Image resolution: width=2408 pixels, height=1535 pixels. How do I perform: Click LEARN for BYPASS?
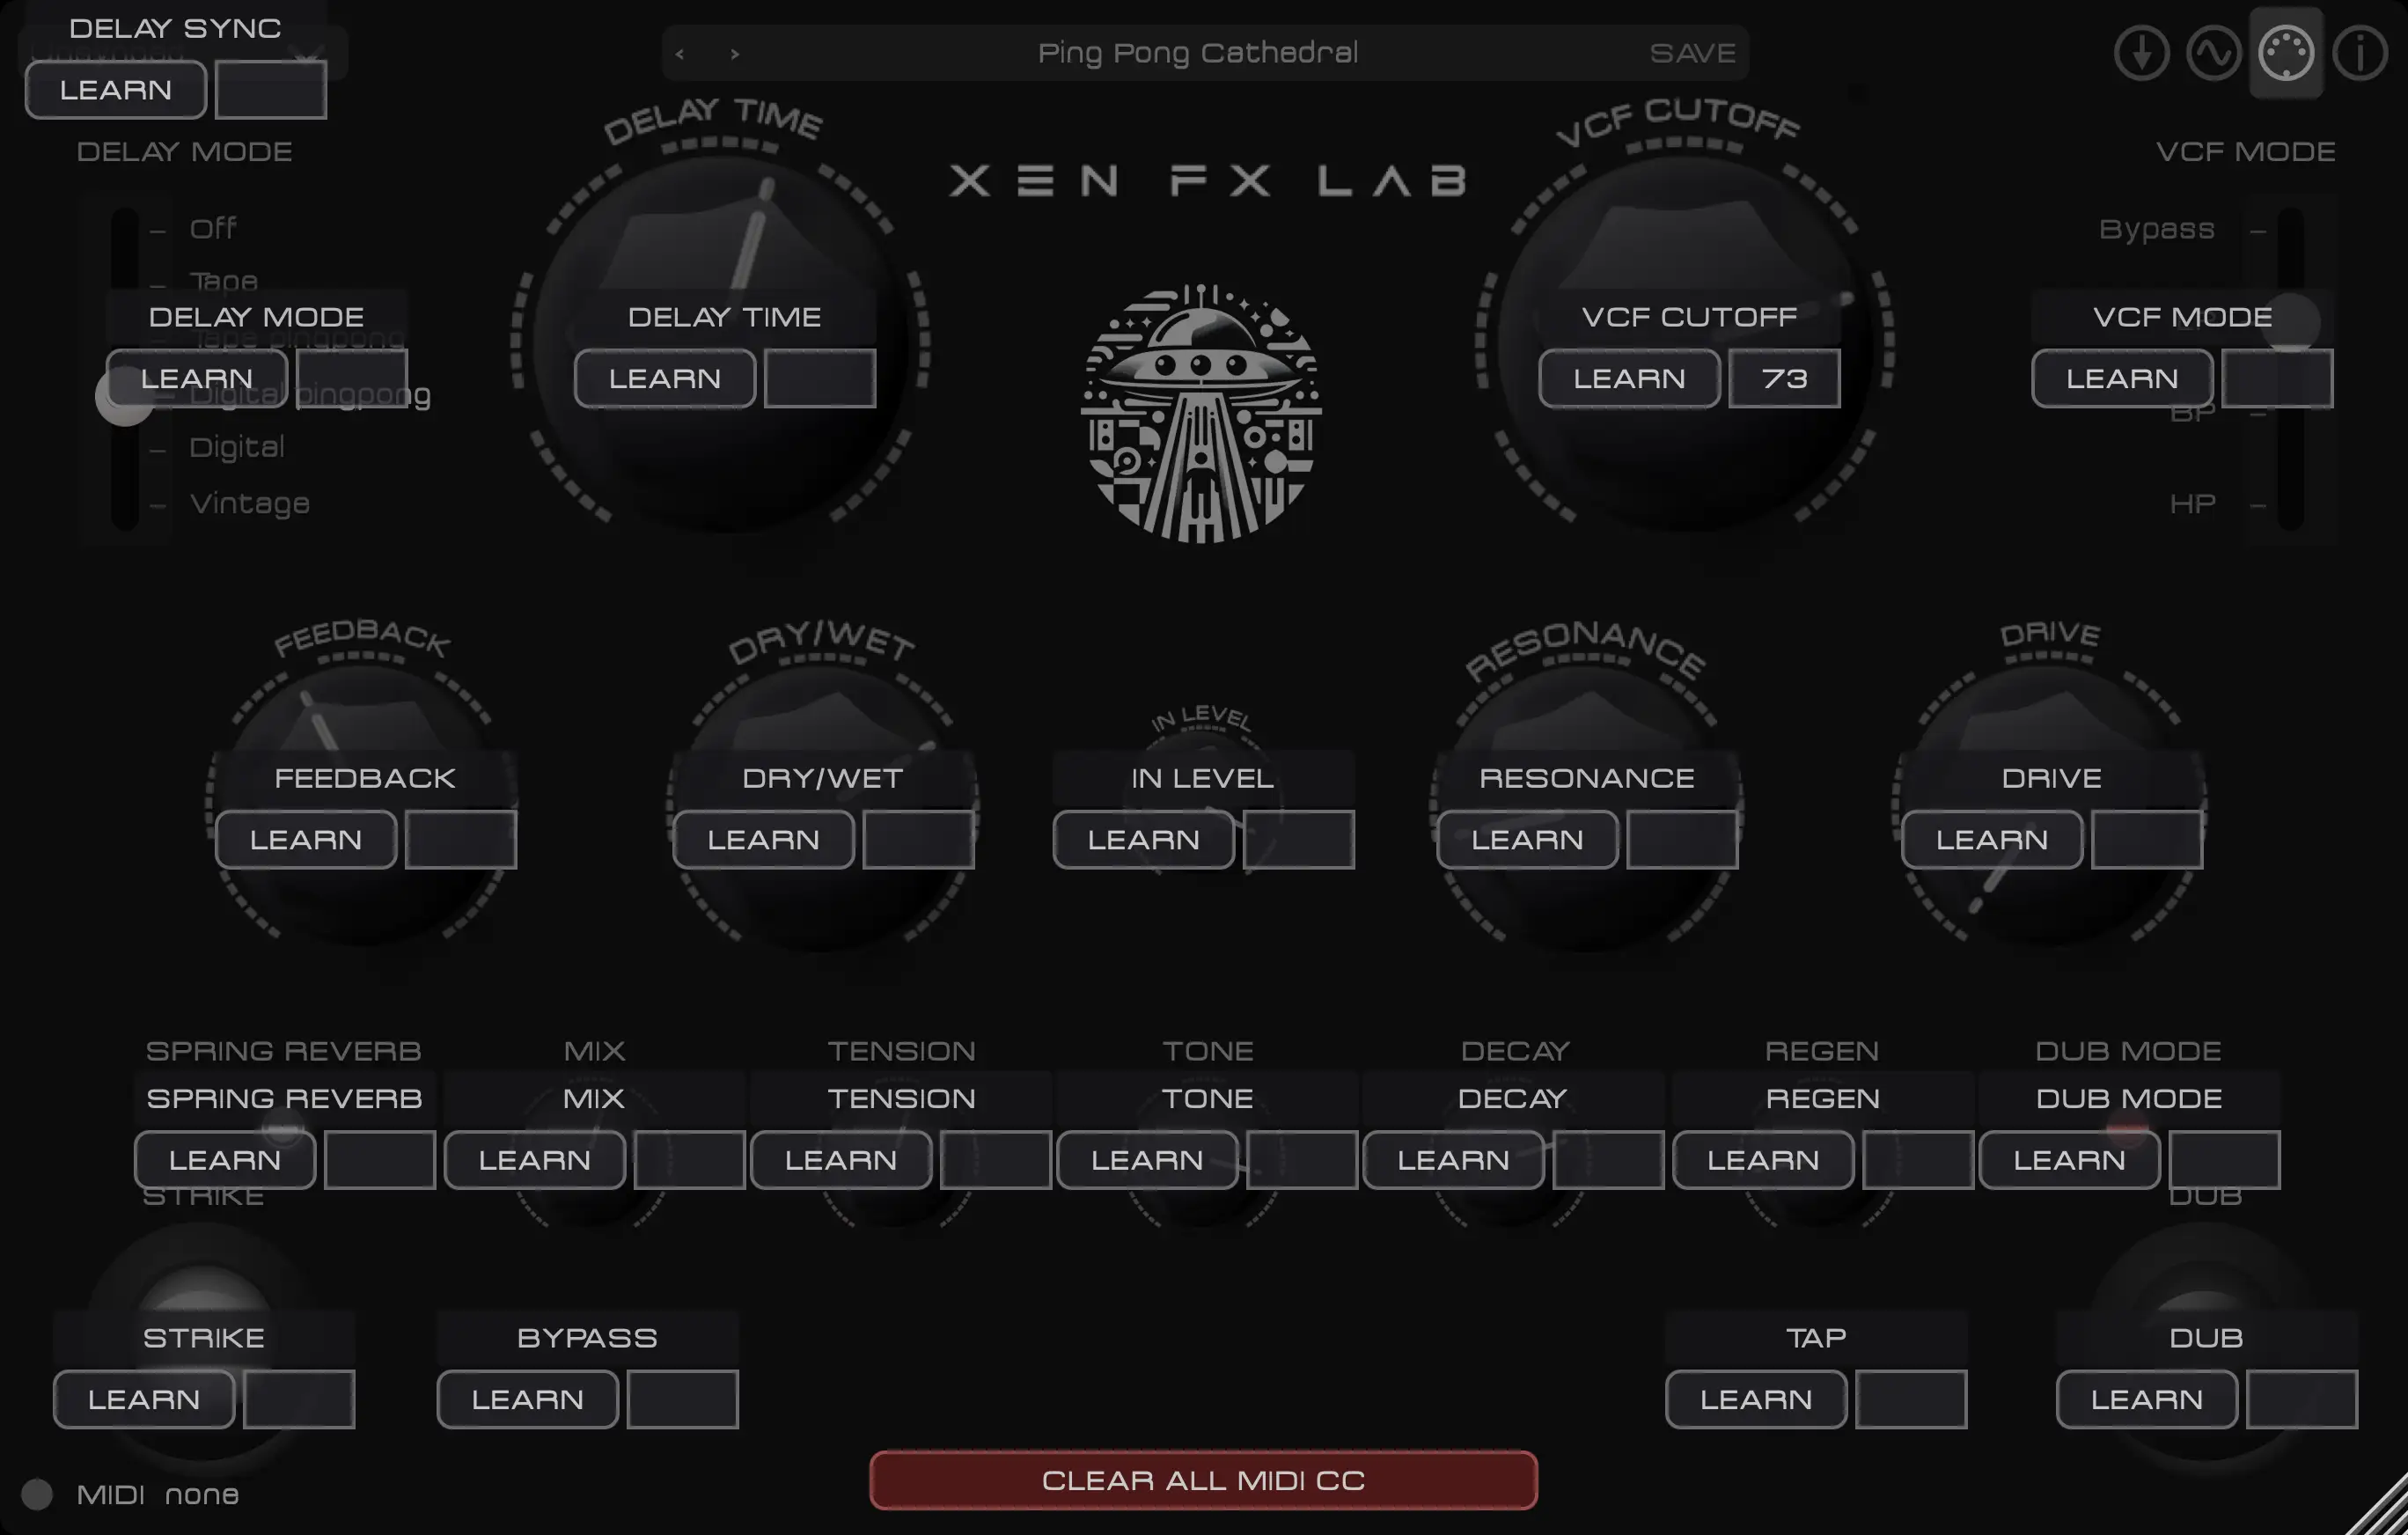pyautogui.click(x=528, y=1399)
